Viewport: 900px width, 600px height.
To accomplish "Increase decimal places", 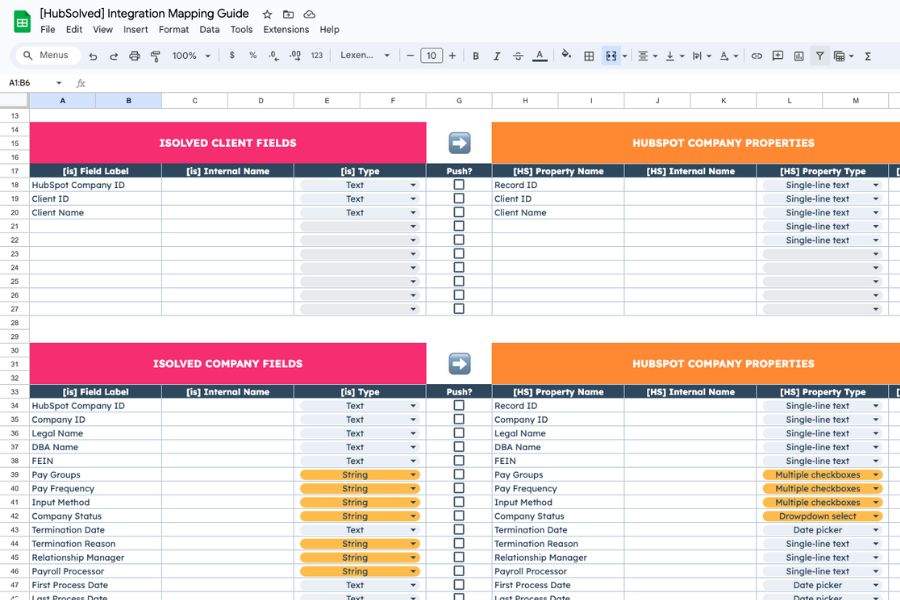I will point(295,56).
